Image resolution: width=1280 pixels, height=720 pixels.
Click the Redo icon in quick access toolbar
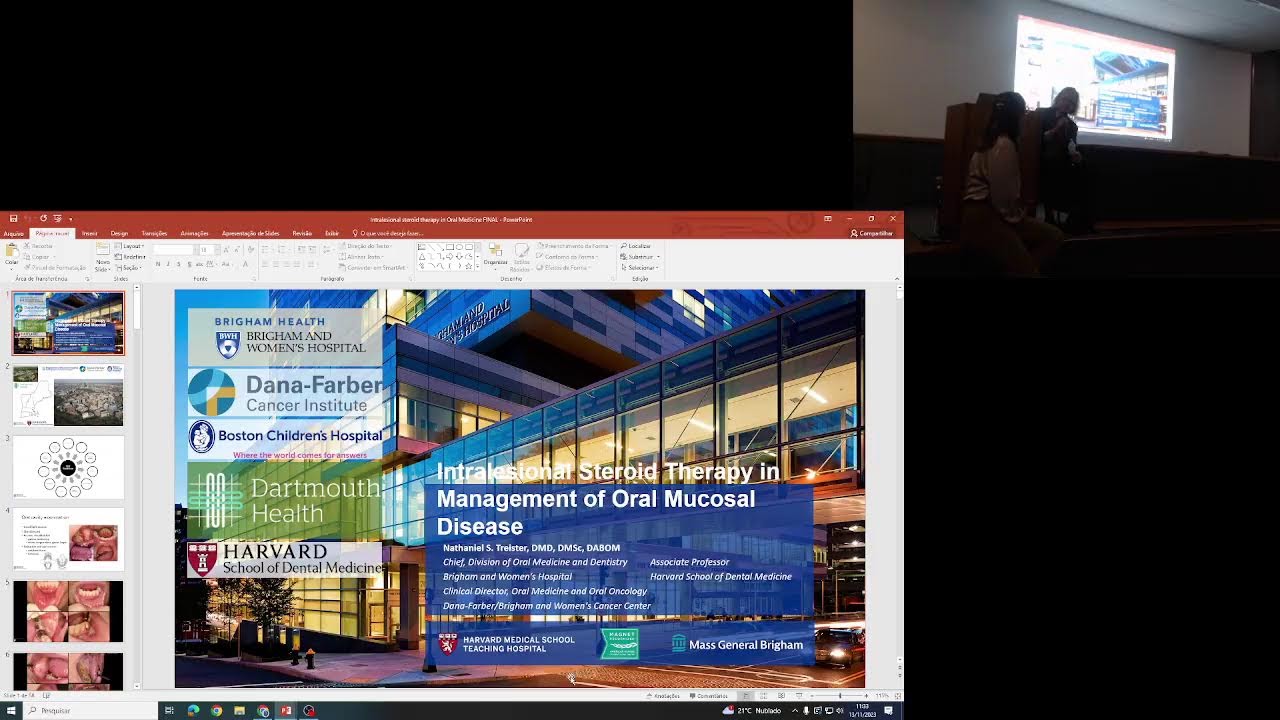(43, 218)
